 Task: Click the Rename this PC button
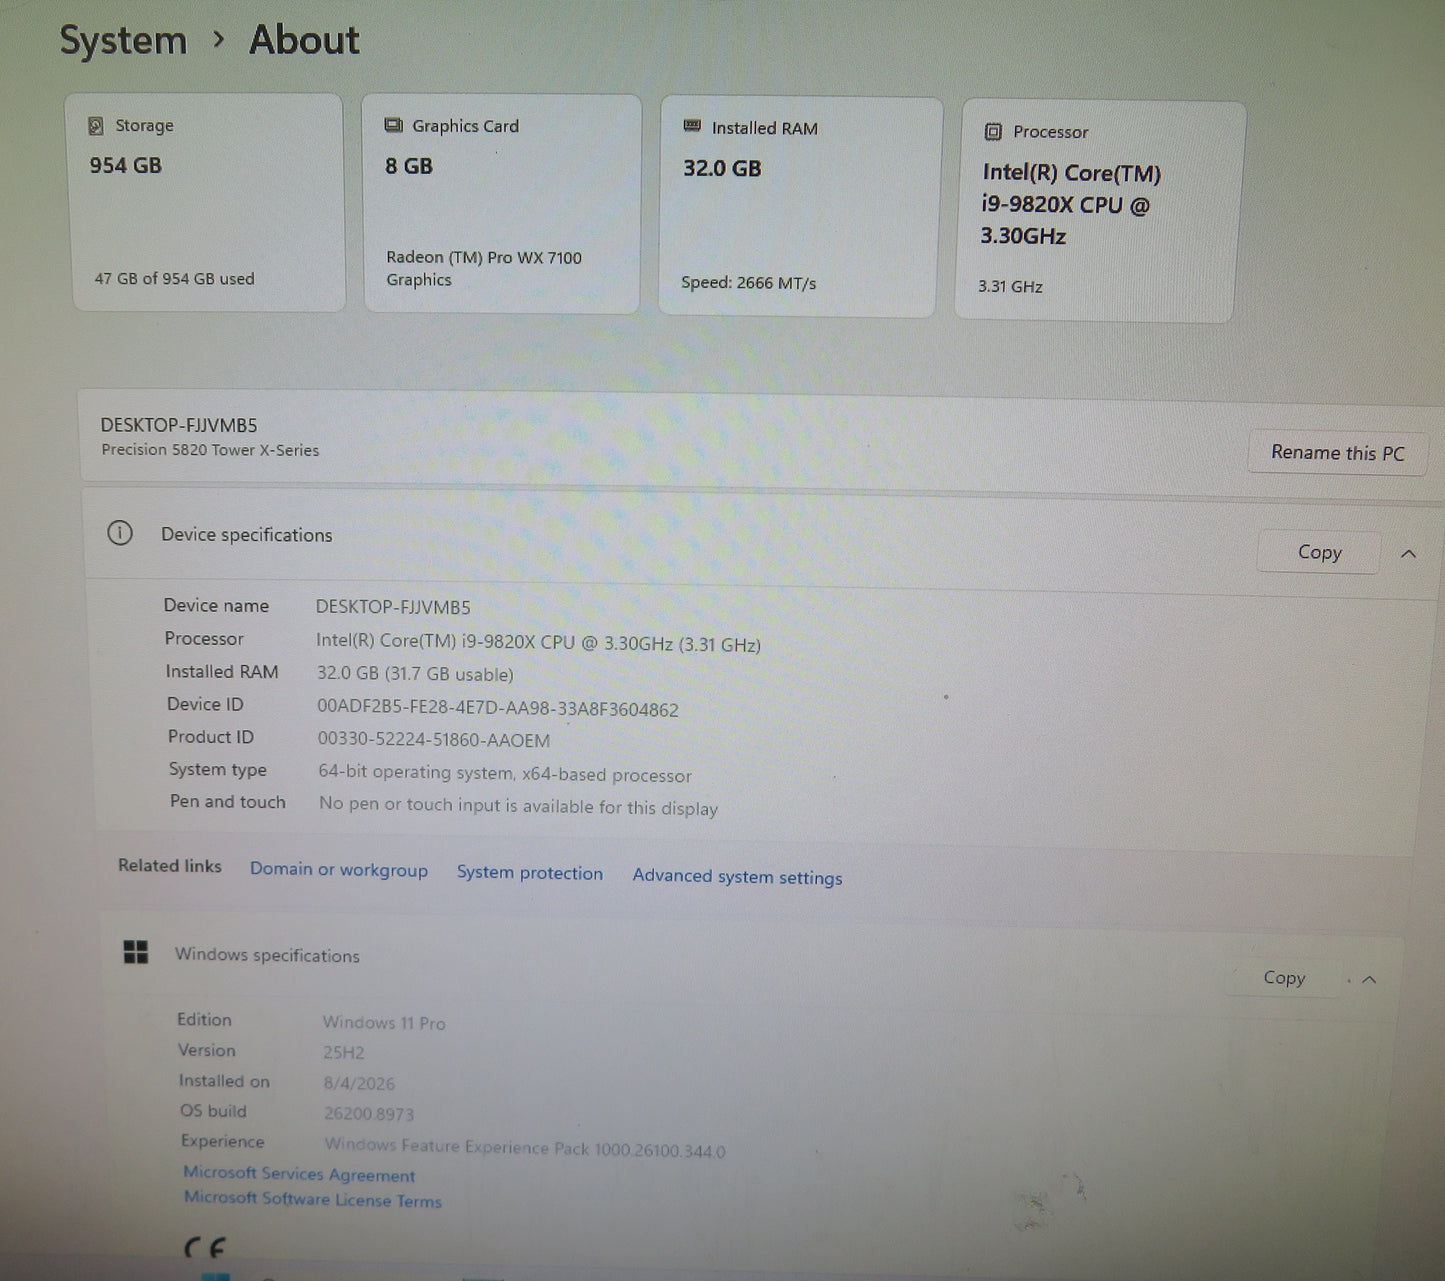(x=1337, y=453)
